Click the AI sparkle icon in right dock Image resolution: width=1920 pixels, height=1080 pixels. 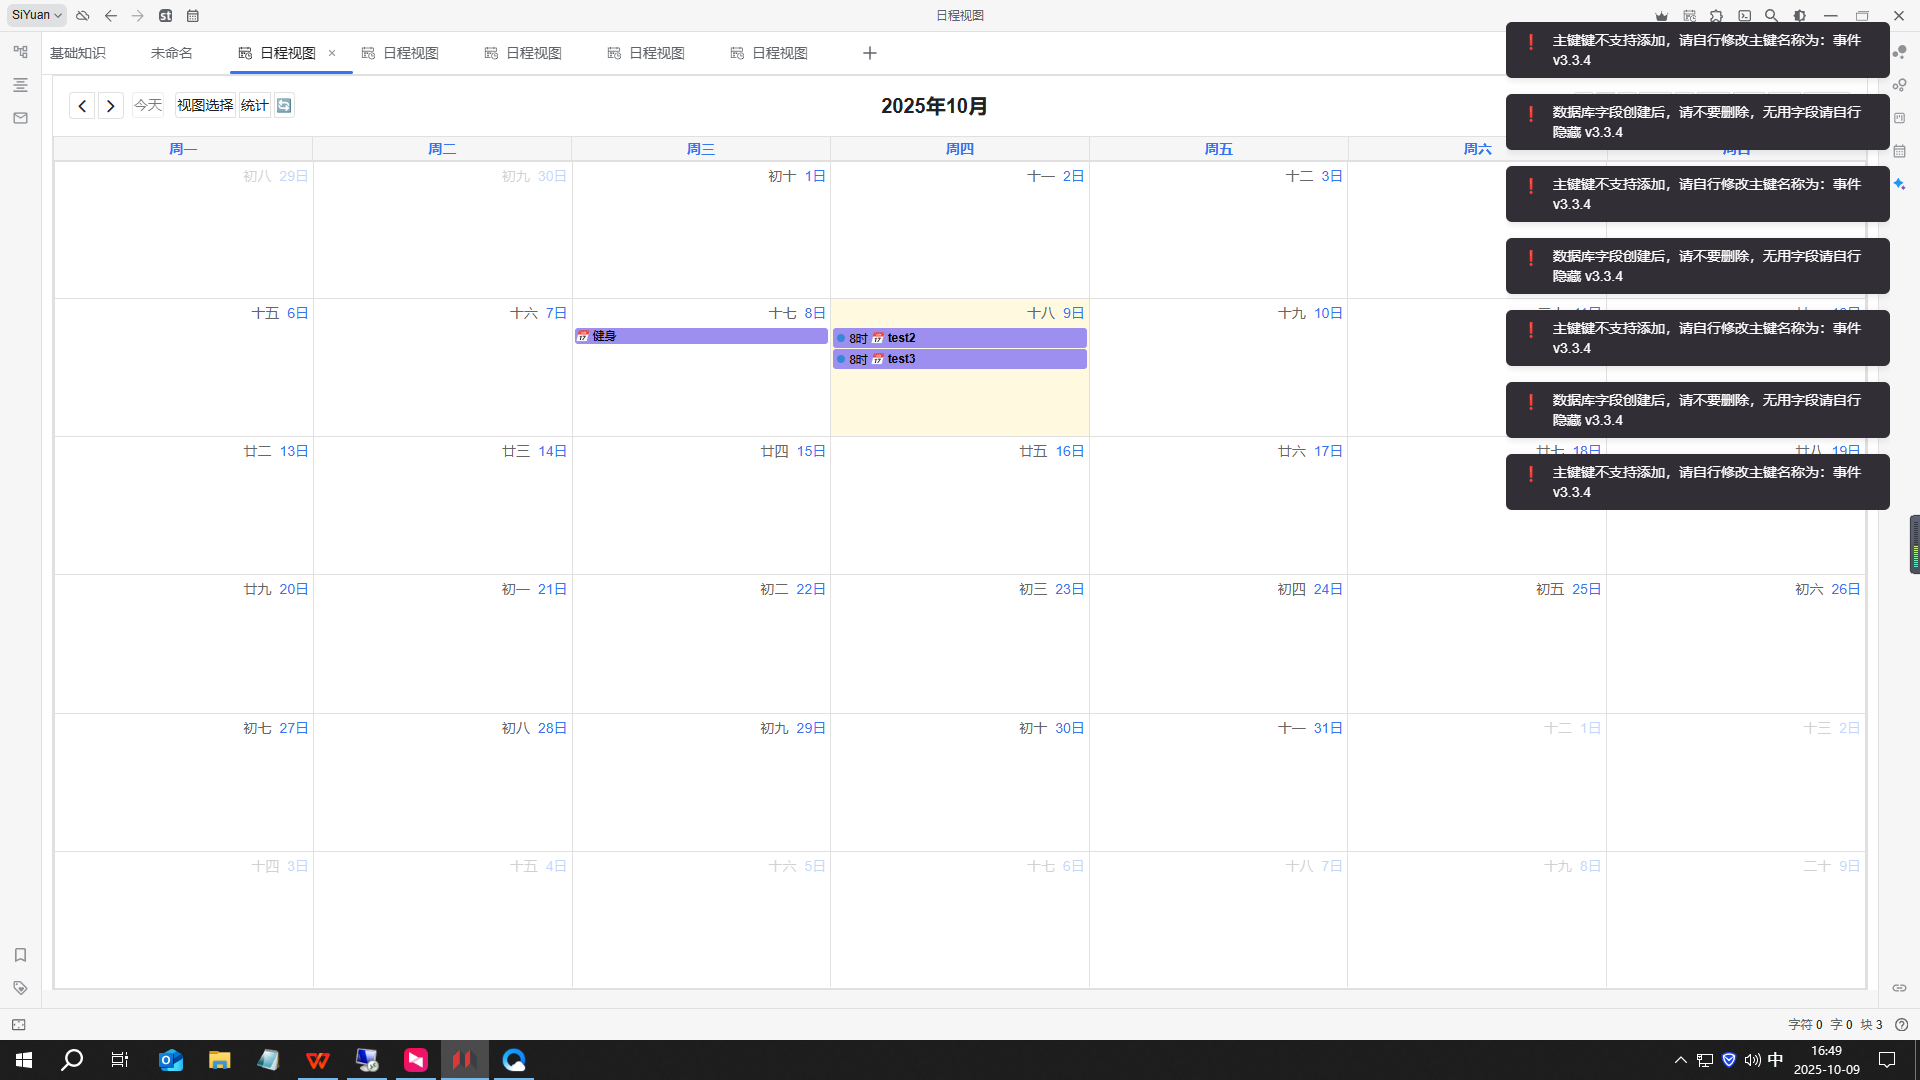tap(1899, 184)
